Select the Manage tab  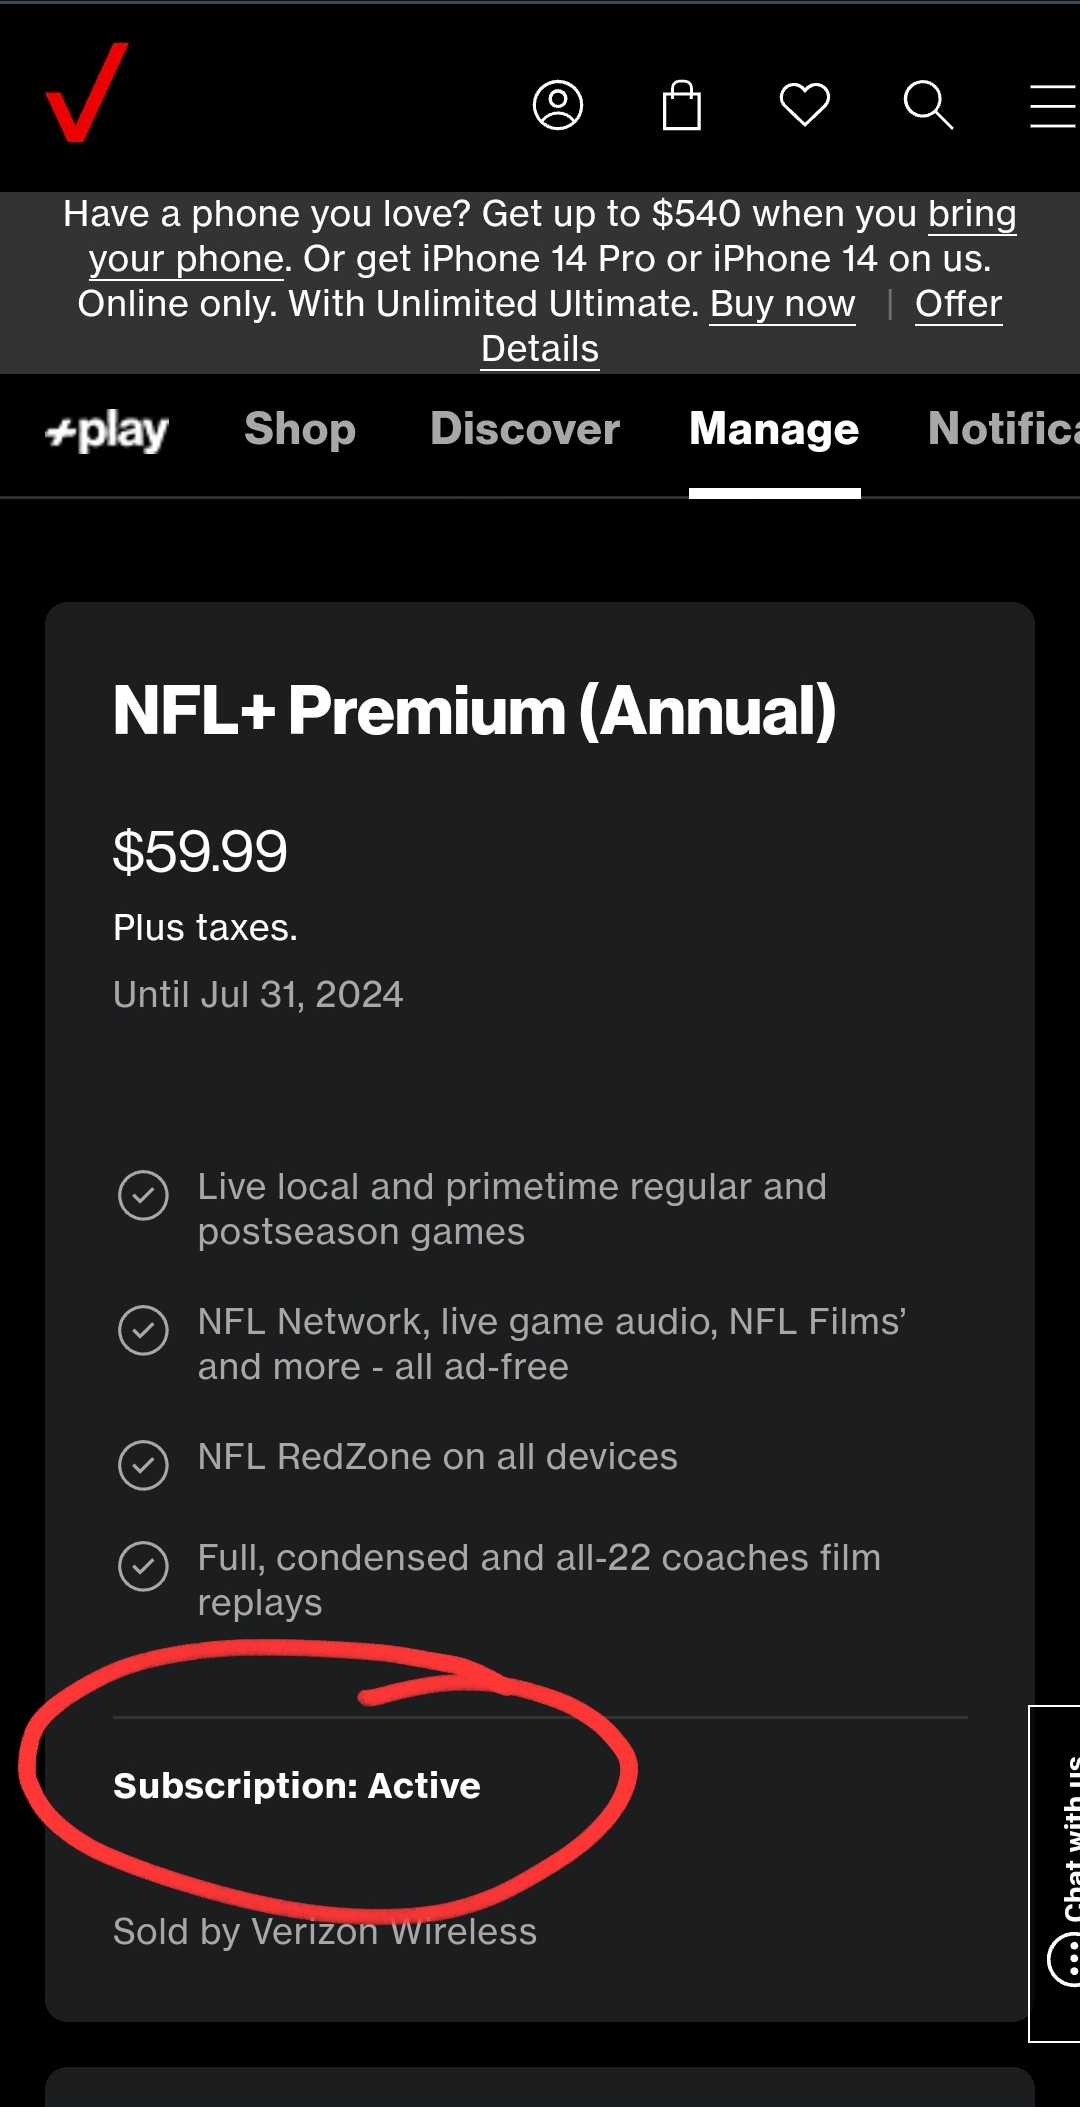774,429
